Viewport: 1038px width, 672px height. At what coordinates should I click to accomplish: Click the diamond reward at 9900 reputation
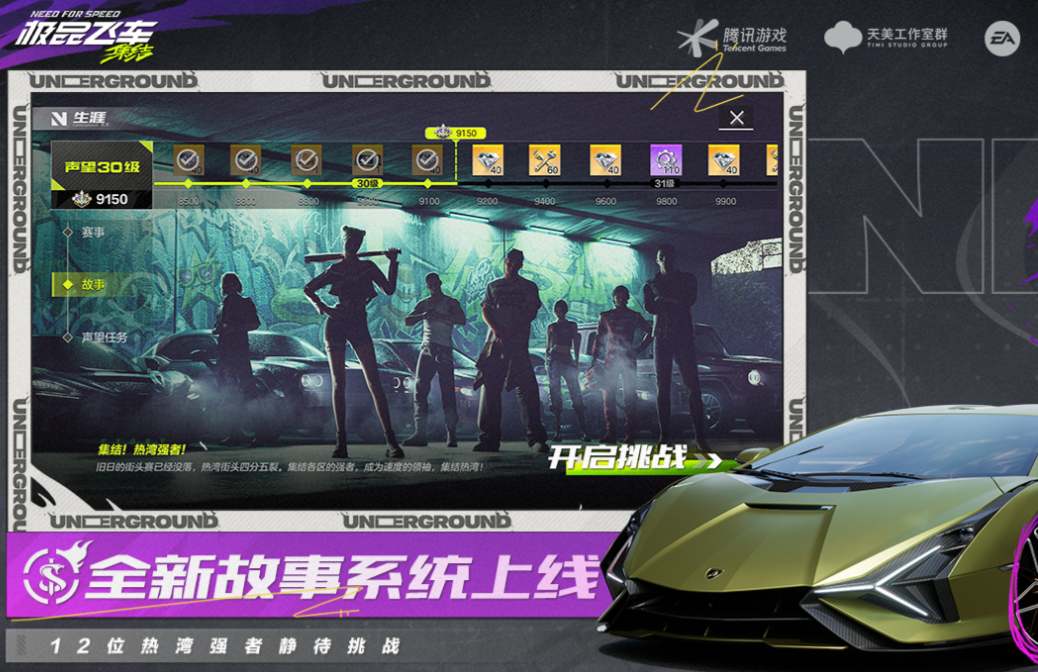click(x=724, y=160)
